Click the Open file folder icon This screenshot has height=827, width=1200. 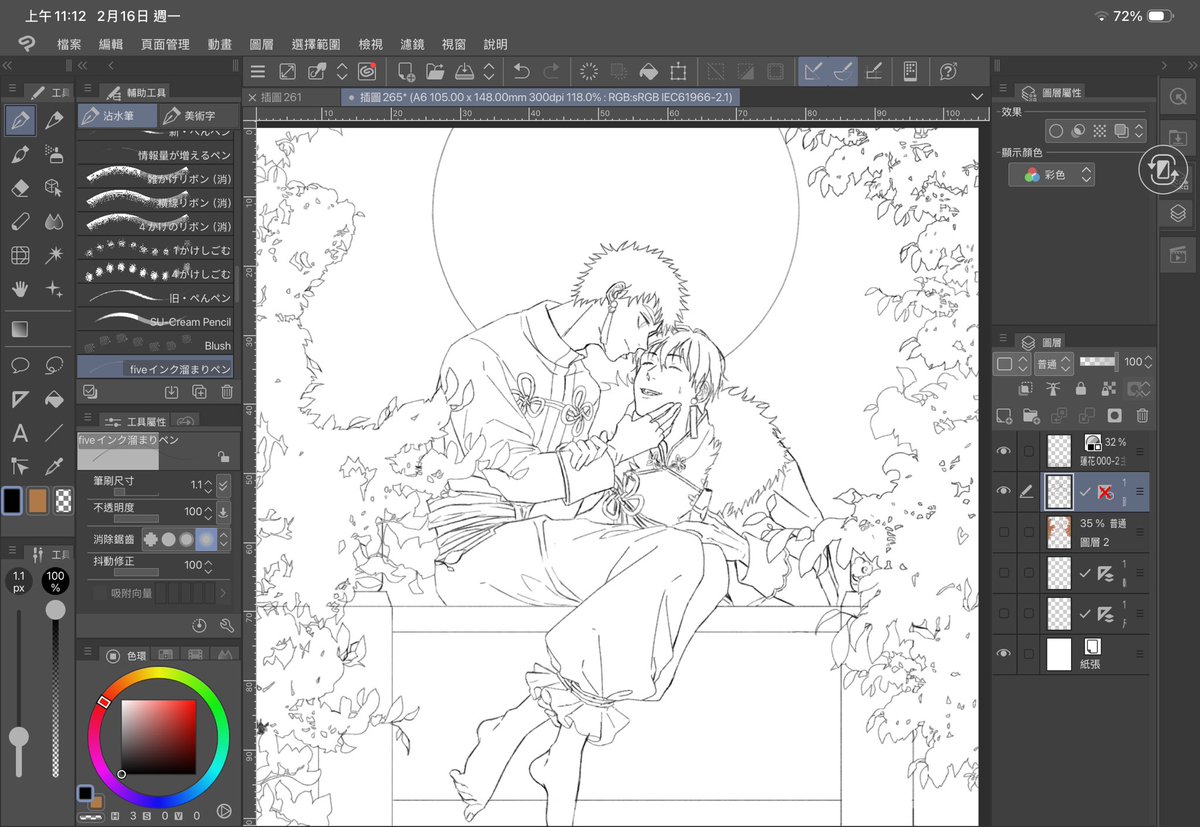[x=435, y=71]
